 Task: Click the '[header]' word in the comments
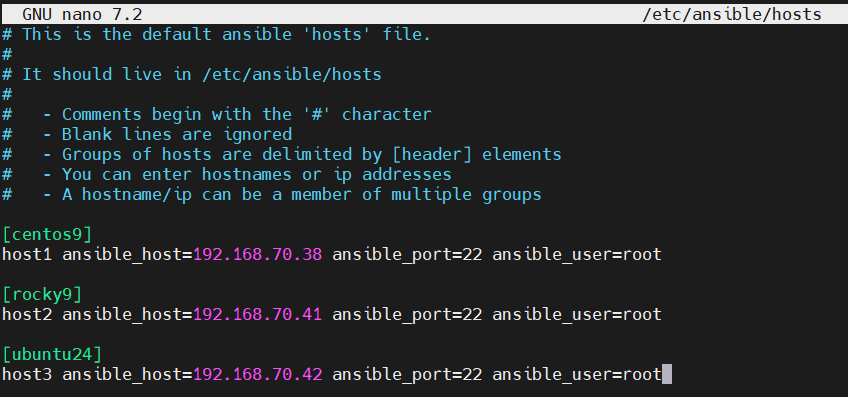(432, 155)
